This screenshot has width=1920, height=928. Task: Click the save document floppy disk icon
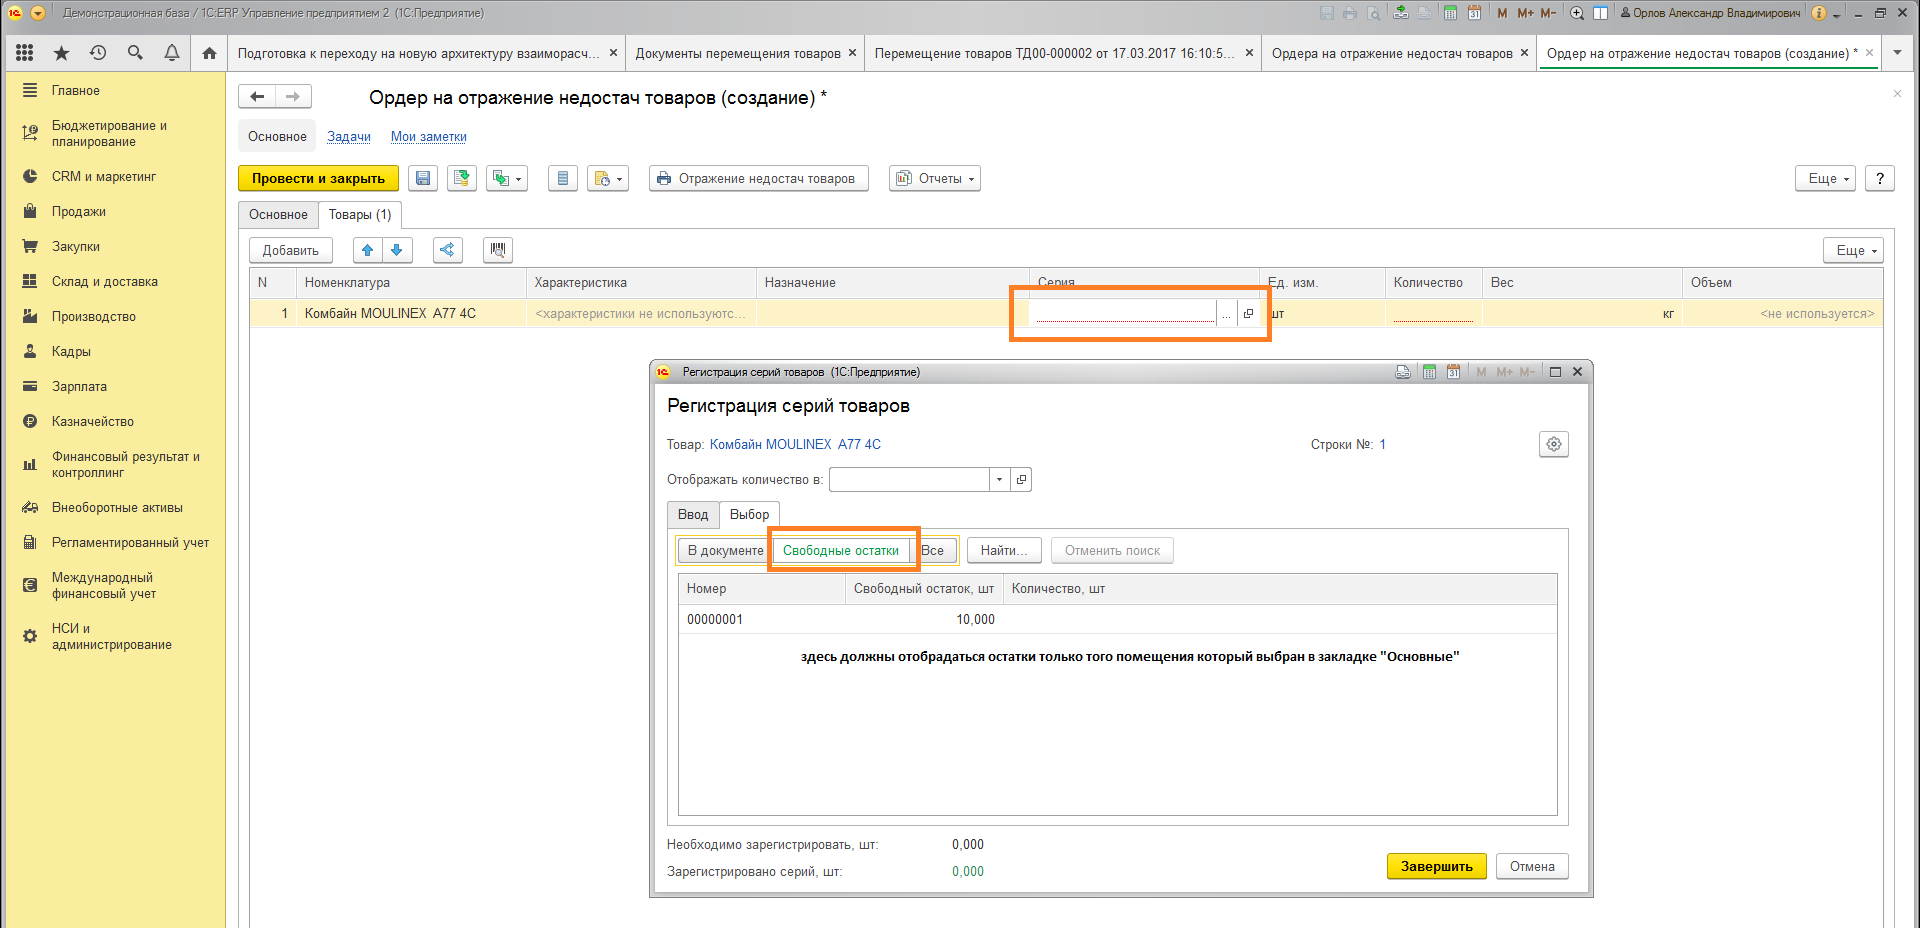(x=423, y=179)
